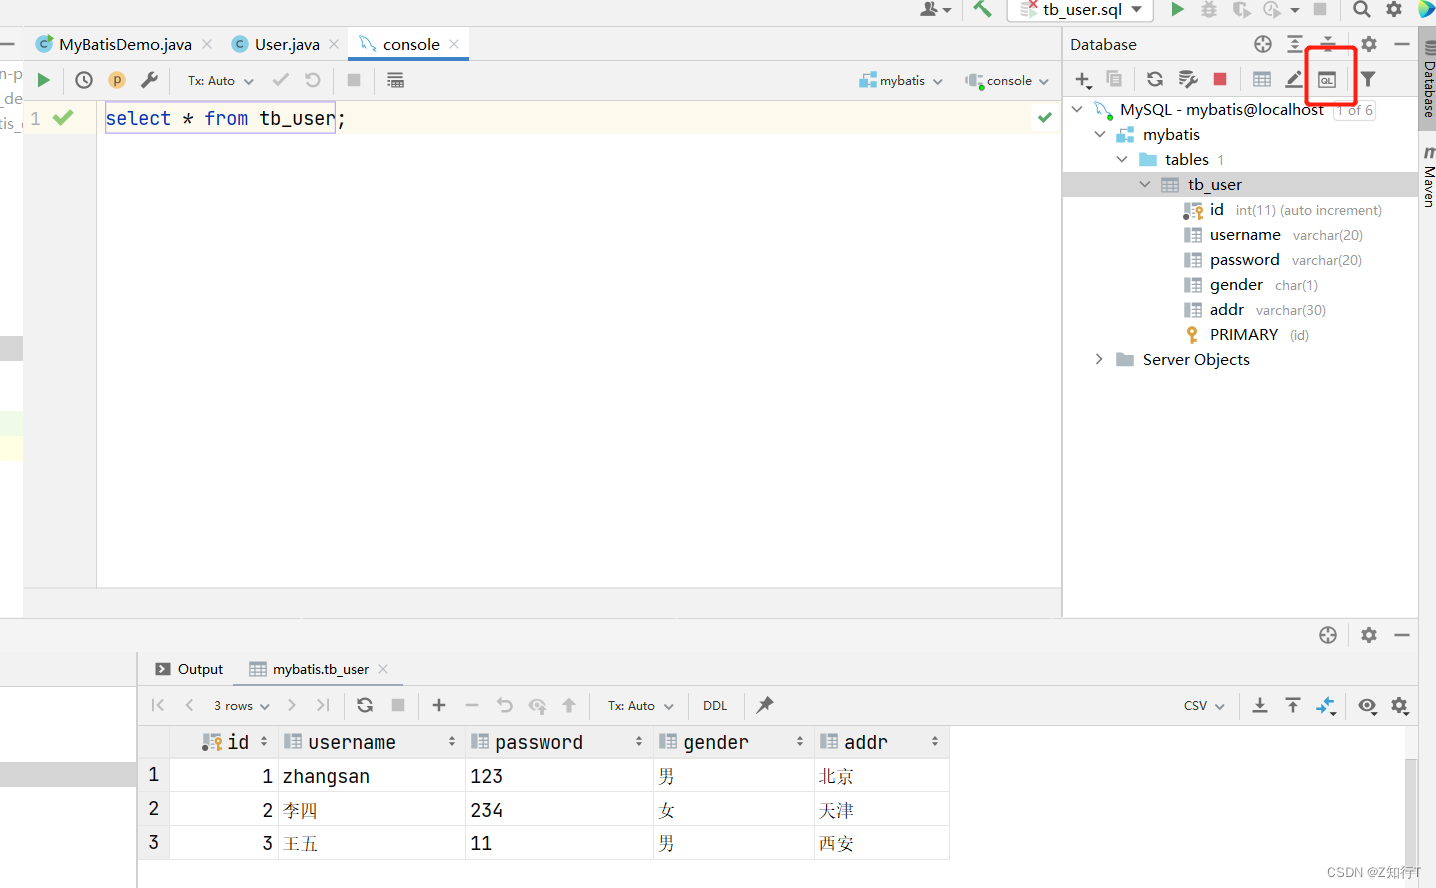1436x888 pixels.
Task: Open the CSV export format dropdown
Action: coord(1204,705)
